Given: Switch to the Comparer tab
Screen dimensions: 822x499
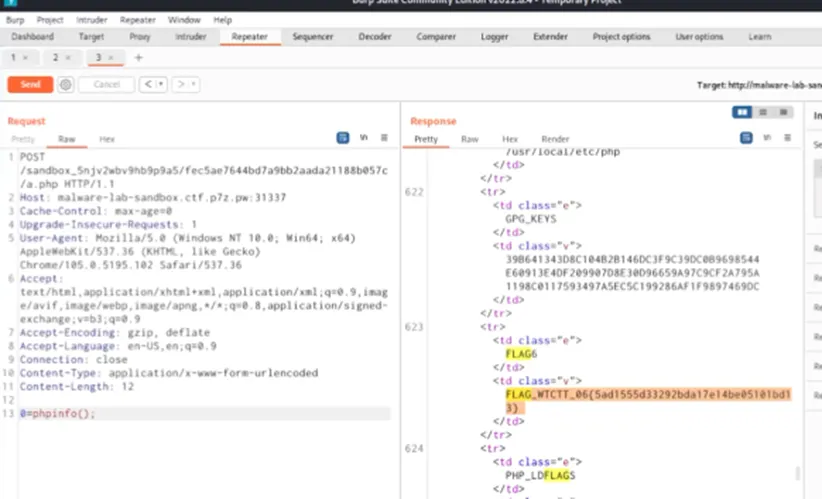Looking at the screenshot, I should (x=436, y=37).
